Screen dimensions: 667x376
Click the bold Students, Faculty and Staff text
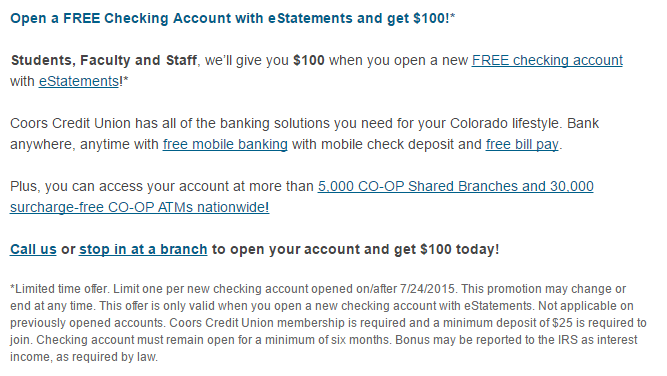[x=104, y=60]
